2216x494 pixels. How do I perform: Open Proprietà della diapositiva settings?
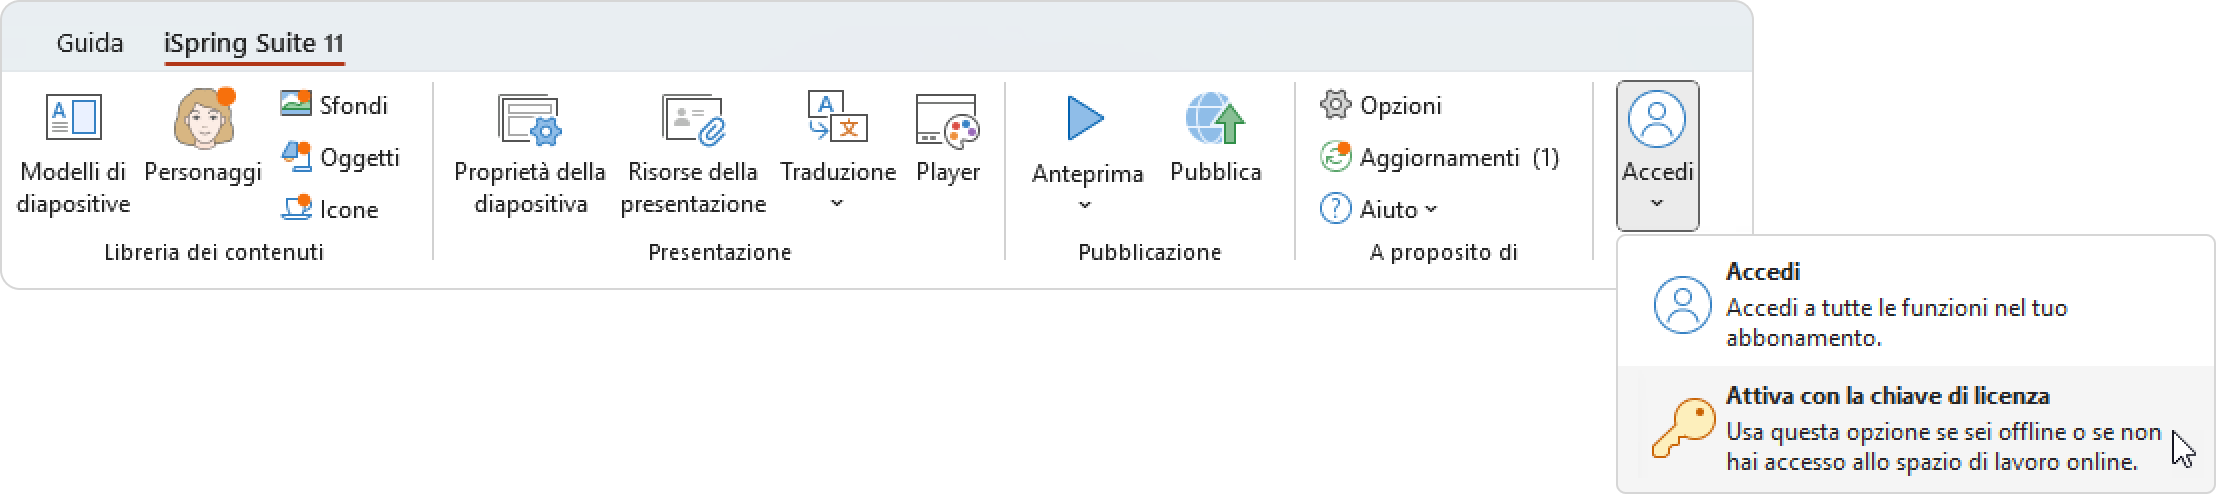point(530,155)
